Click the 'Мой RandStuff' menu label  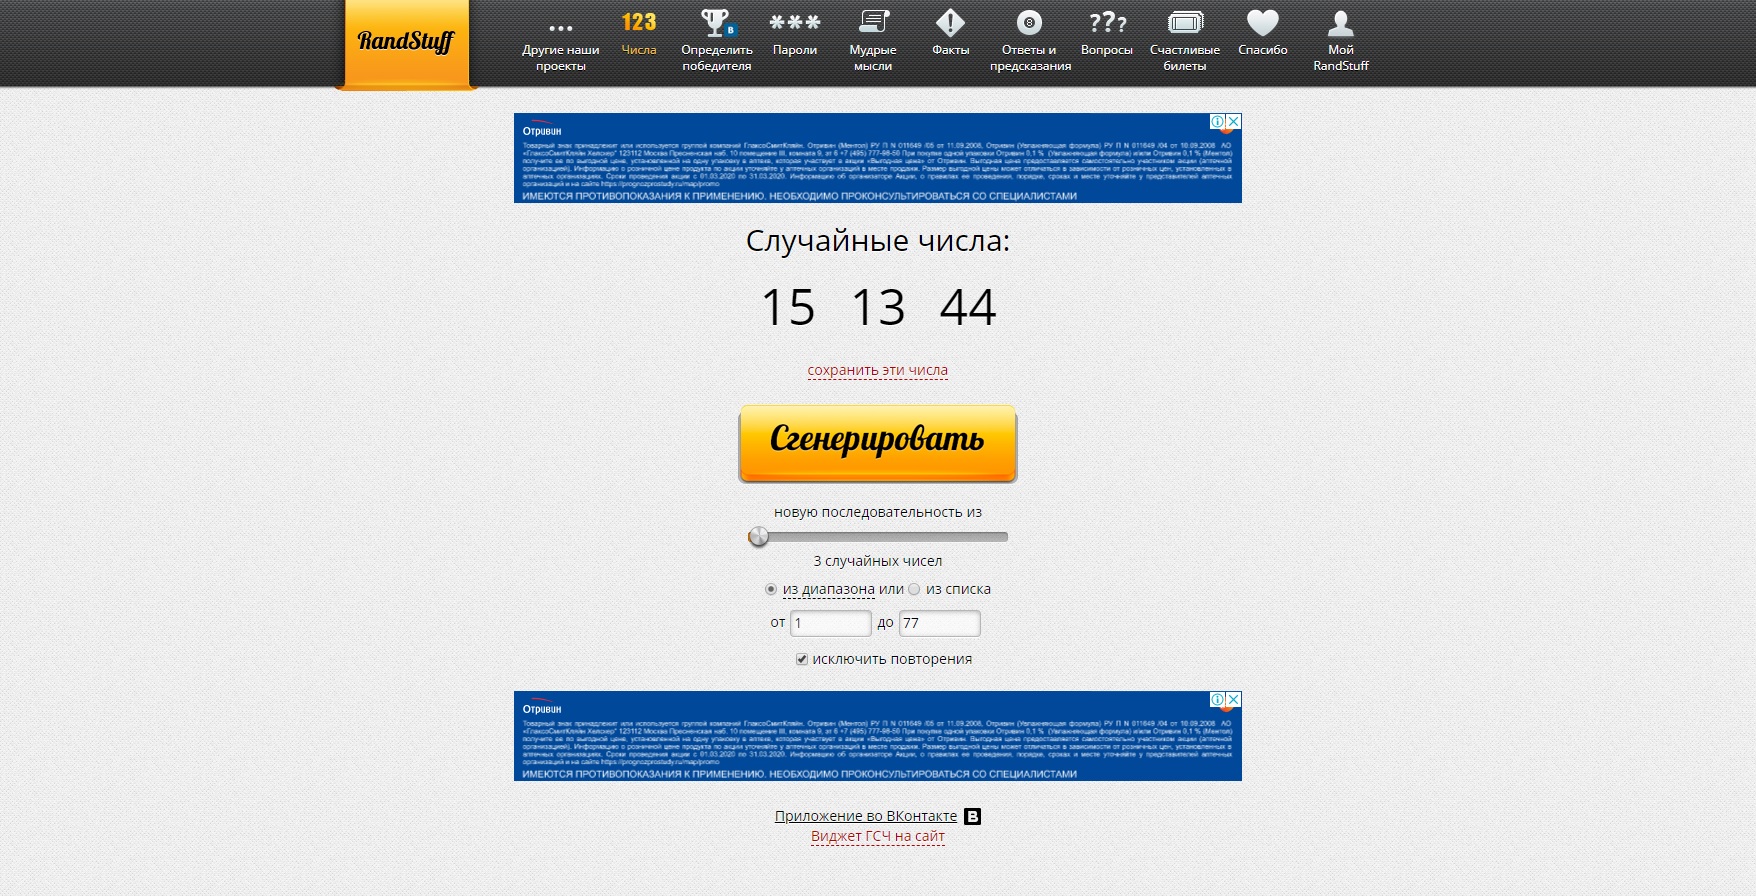coord(1341,58)
